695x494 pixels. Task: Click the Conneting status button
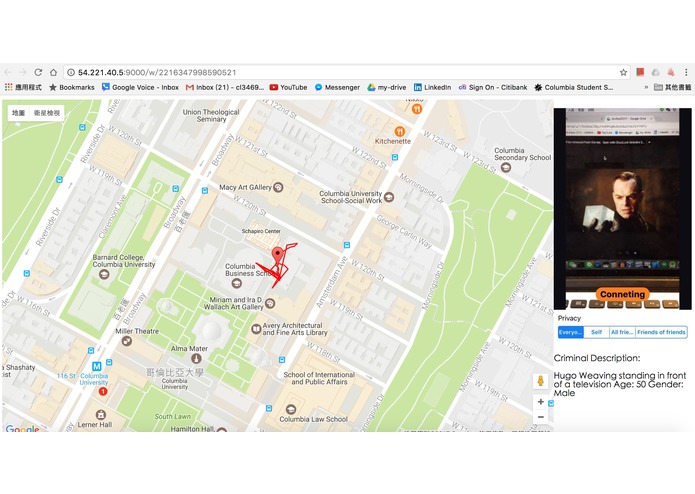pos(622,294)
